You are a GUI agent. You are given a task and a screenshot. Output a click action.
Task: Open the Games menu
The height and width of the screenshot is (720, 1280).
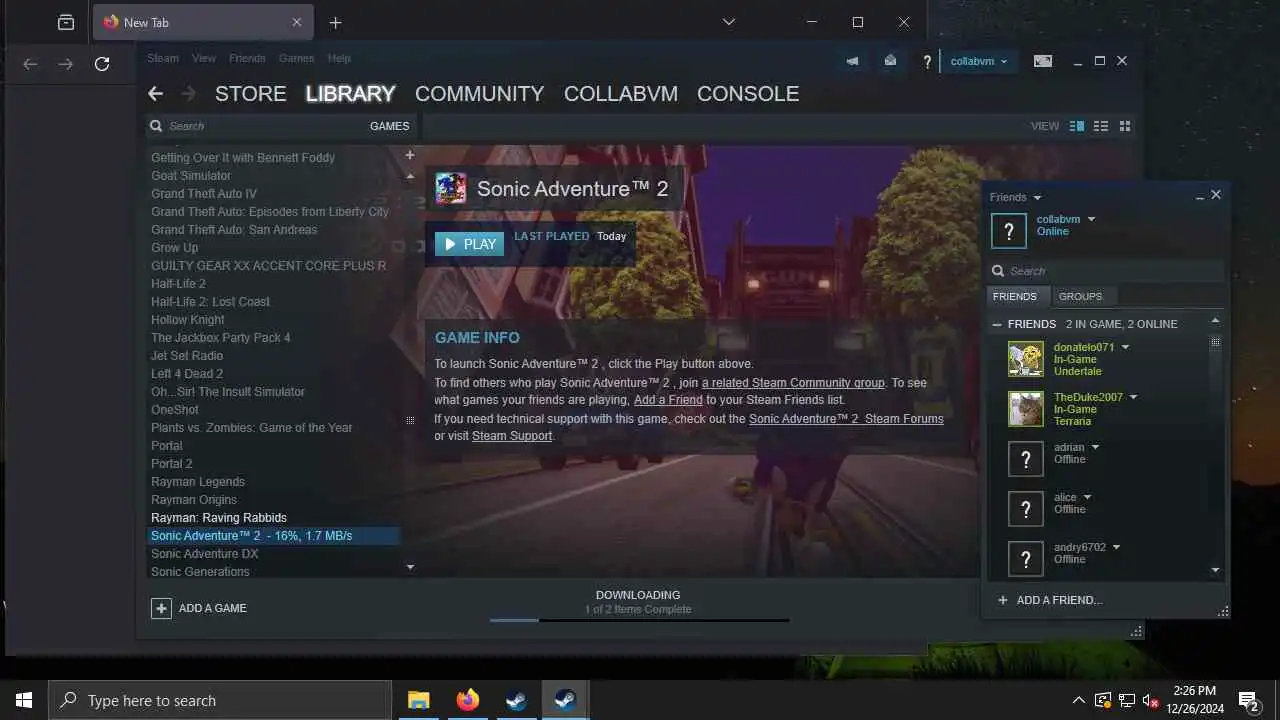(x=296, y=58)
